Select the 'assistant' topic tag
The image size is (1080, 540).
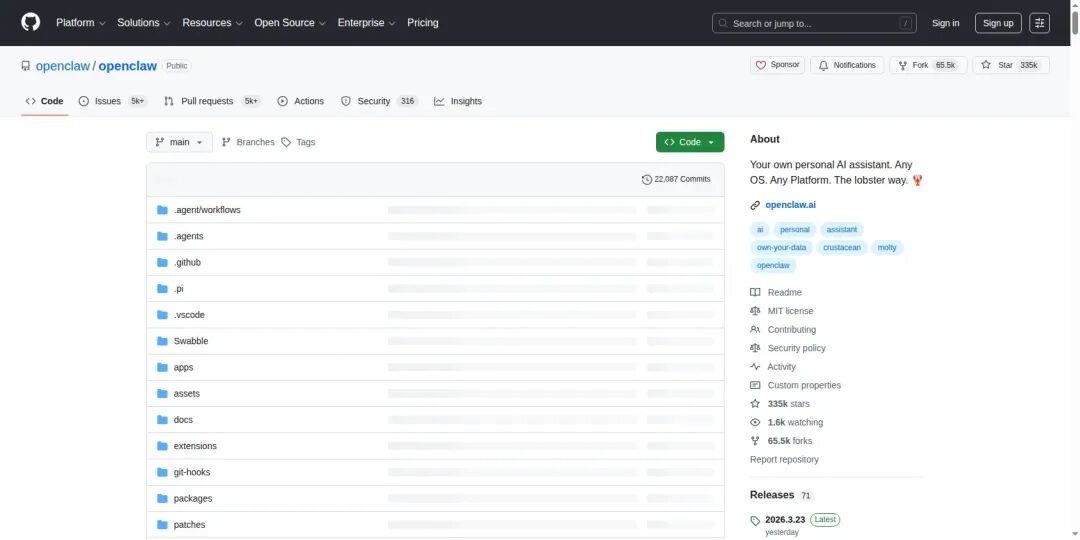841,229
